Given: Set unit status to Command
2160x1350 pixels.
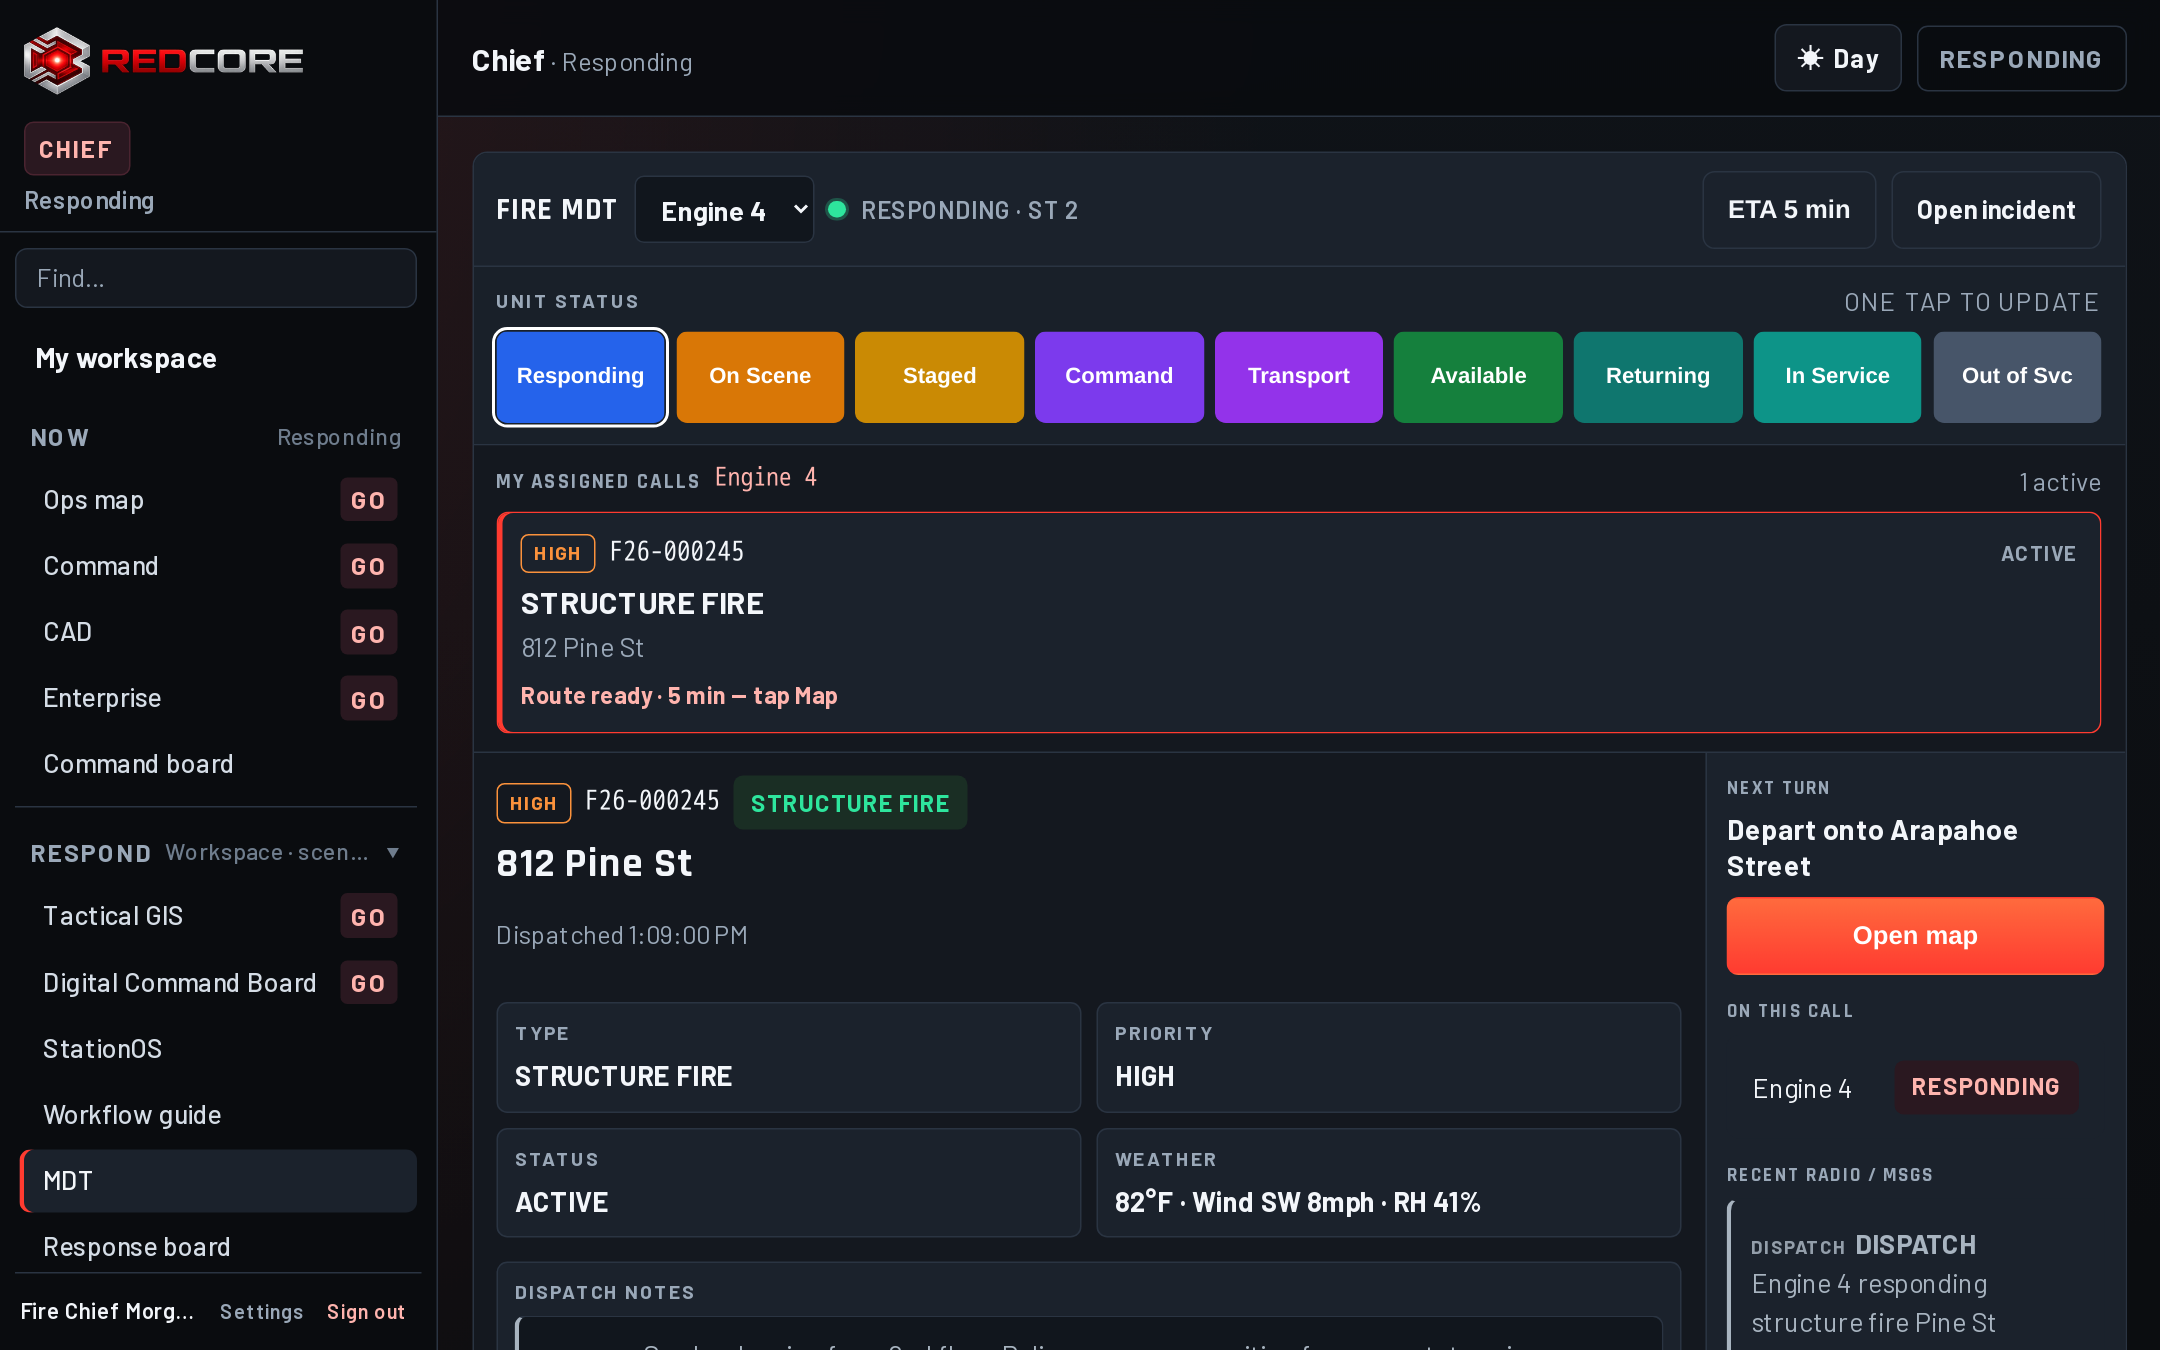Looking at the screenshot, I should click(x=1119, y=376).
